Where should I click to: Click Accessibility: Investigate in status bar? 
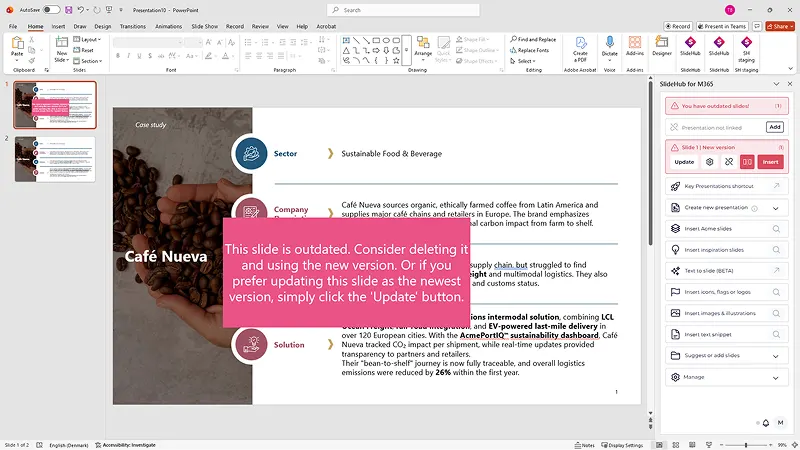coord(126,445)
